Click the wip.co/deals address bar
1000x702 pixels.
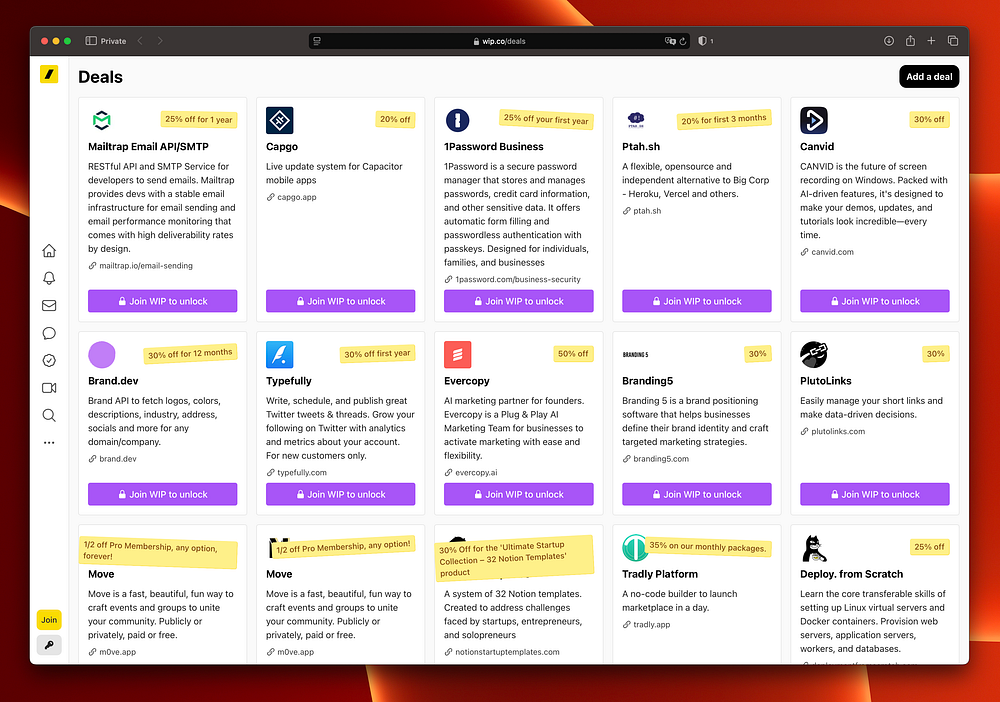tap(499, 41)
